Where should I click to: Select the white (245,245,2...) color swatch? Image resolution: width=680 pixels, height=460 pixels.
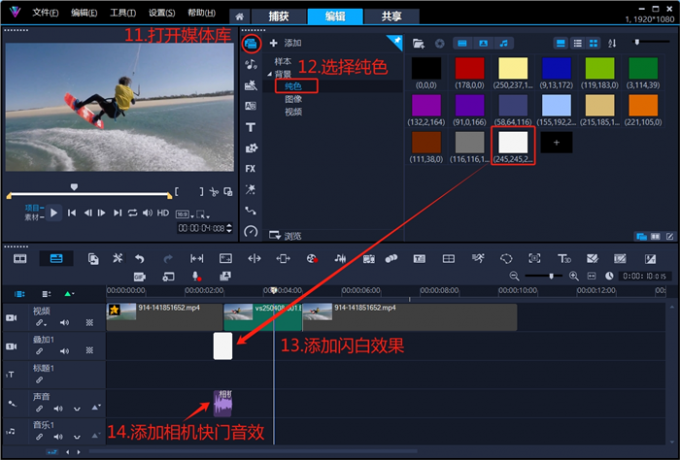[x=513, y=142]
